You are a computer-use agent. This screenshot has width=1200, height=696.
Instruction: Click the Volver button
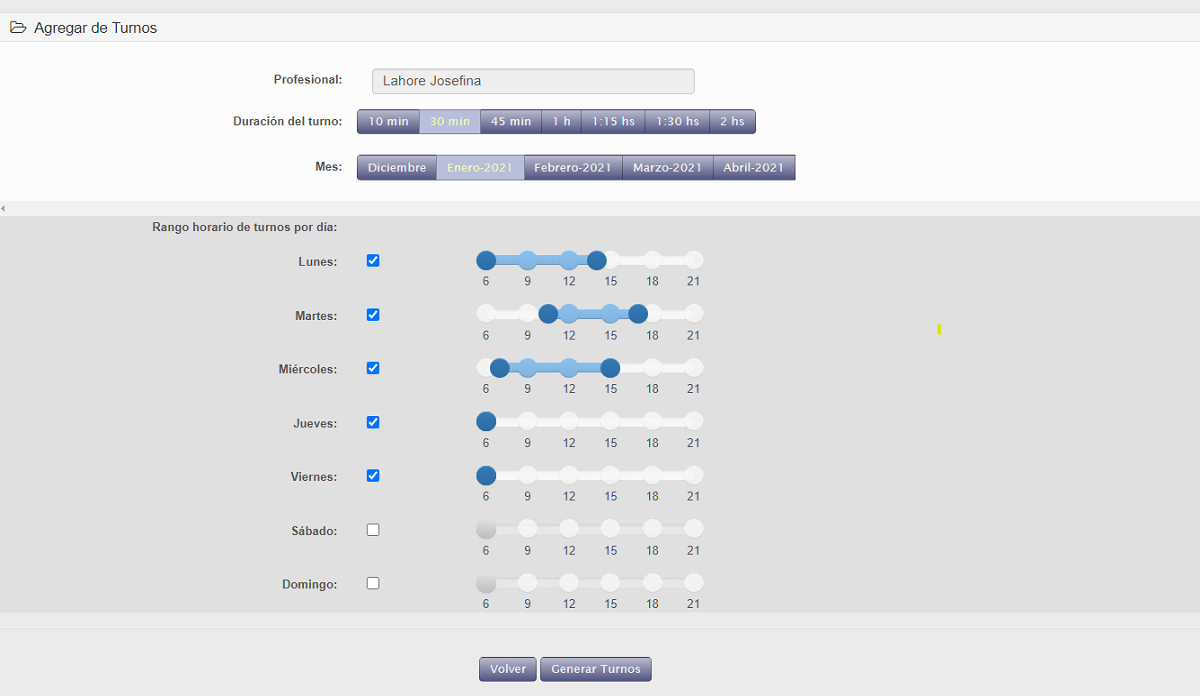(508, 669)
